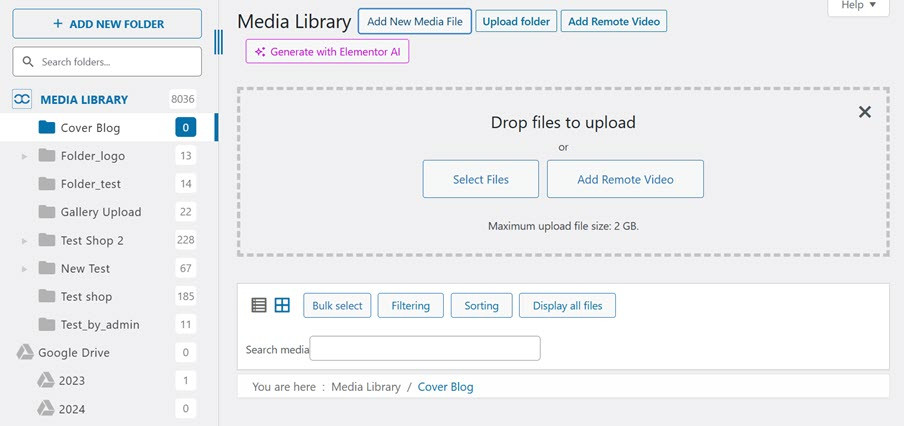Click the Add New Folder button
Screen dimensions: 904x426
pyautogui.click(x=107, y=24)
